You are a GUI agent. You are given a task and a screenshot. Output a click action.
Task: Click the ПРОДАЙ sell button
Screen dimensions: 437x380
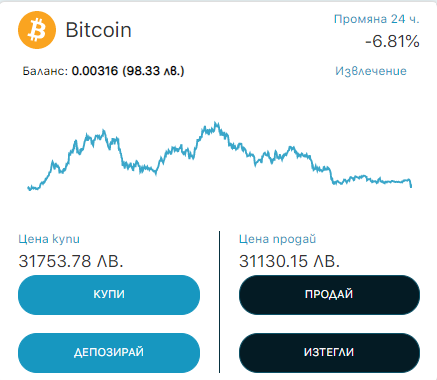pyautogui.click(x=329, y=295)
